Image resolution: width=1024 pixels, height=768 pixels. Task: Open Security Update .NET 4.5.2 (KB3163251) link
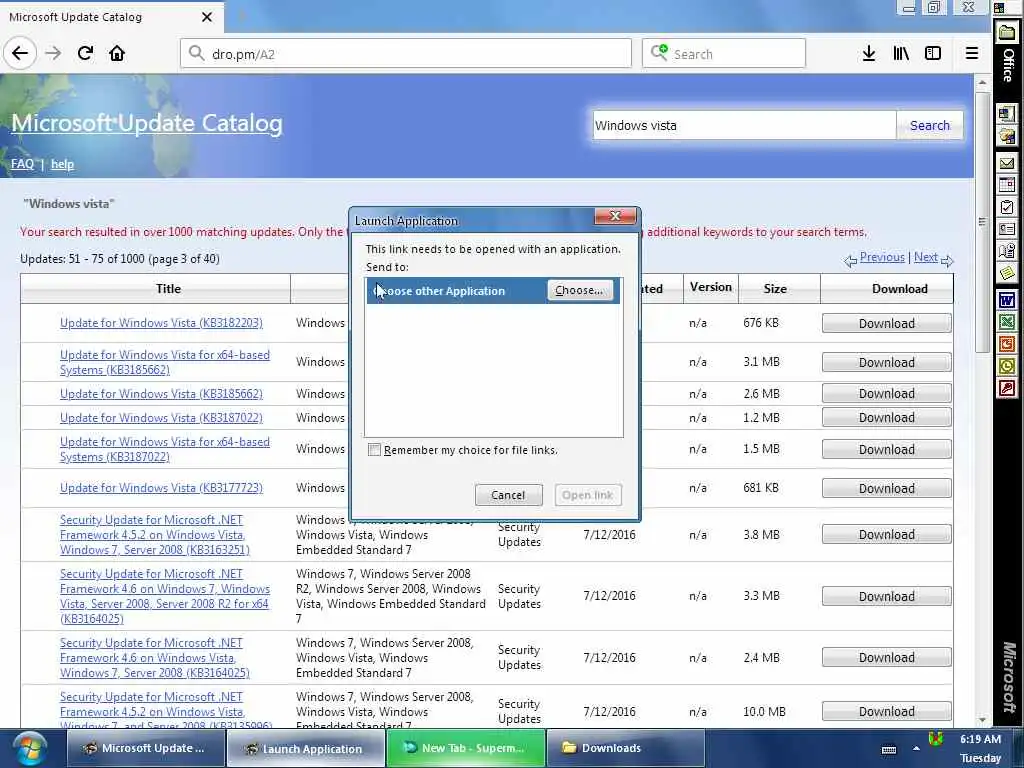pyautogui.click(x=155, y=535)
